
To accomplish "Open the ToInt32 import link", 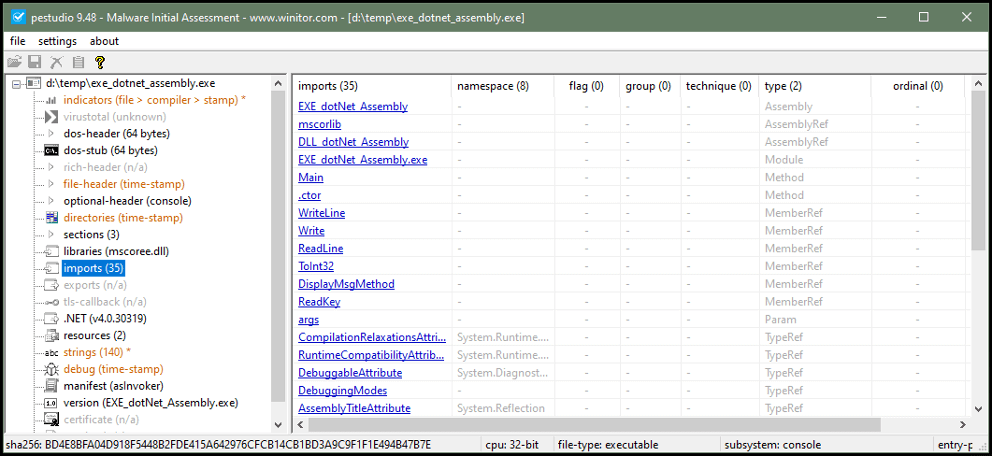I will tap(316, 266).
